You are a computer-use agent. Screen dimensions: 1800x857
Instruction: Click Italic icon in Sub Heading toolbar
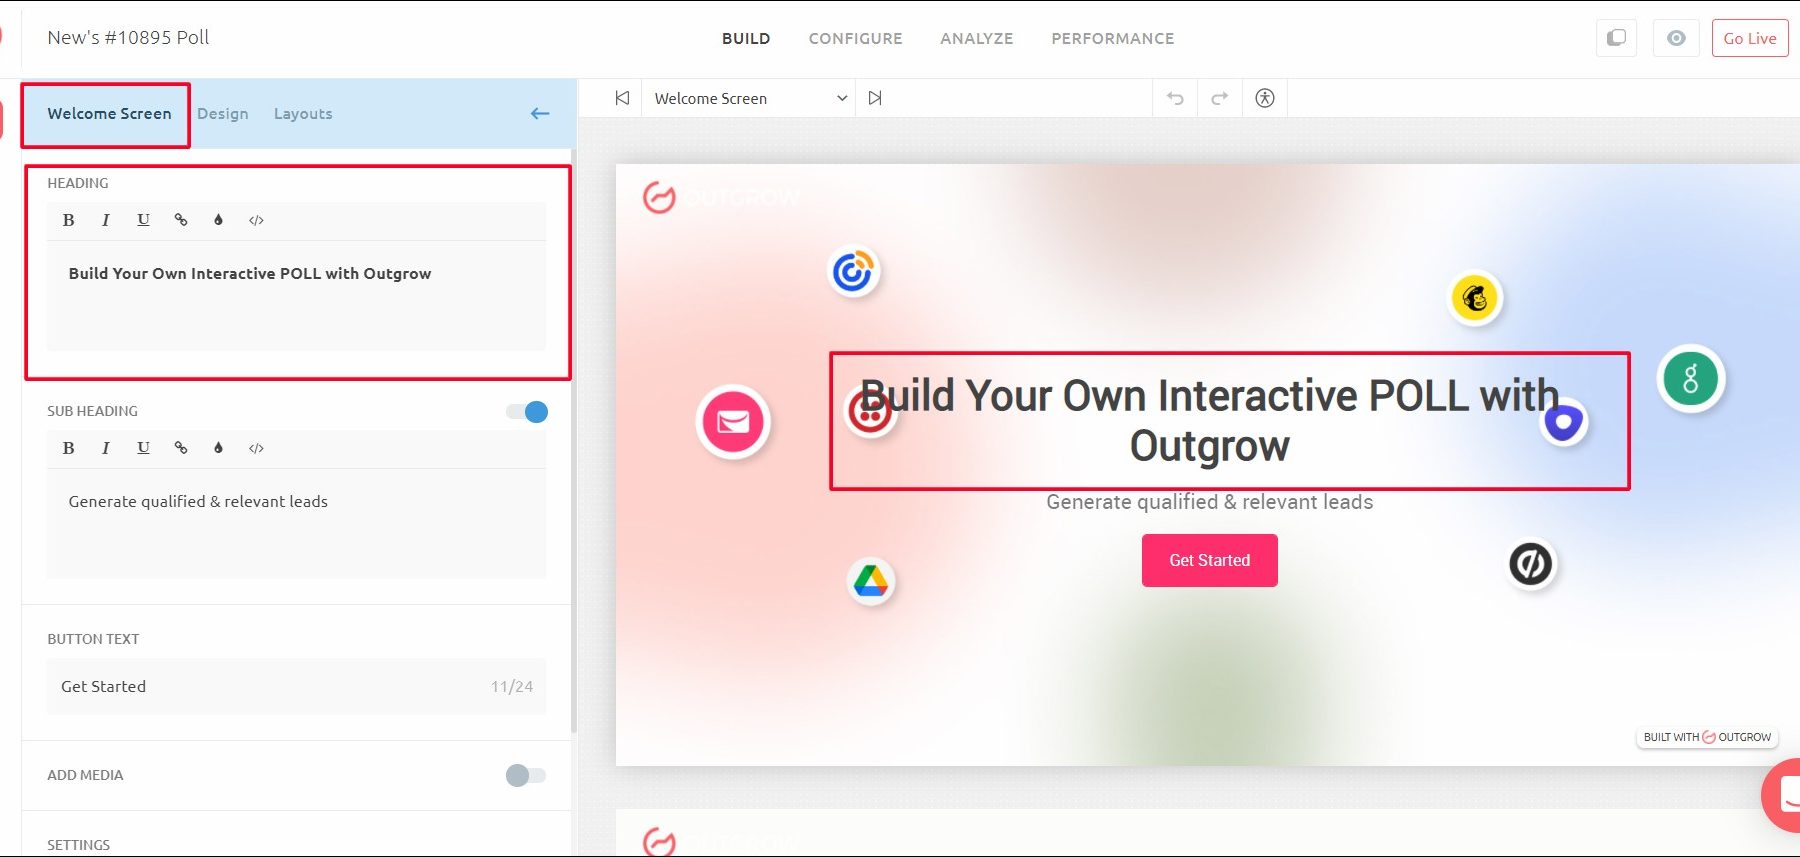pyautogui.click(x=106, y=448)
